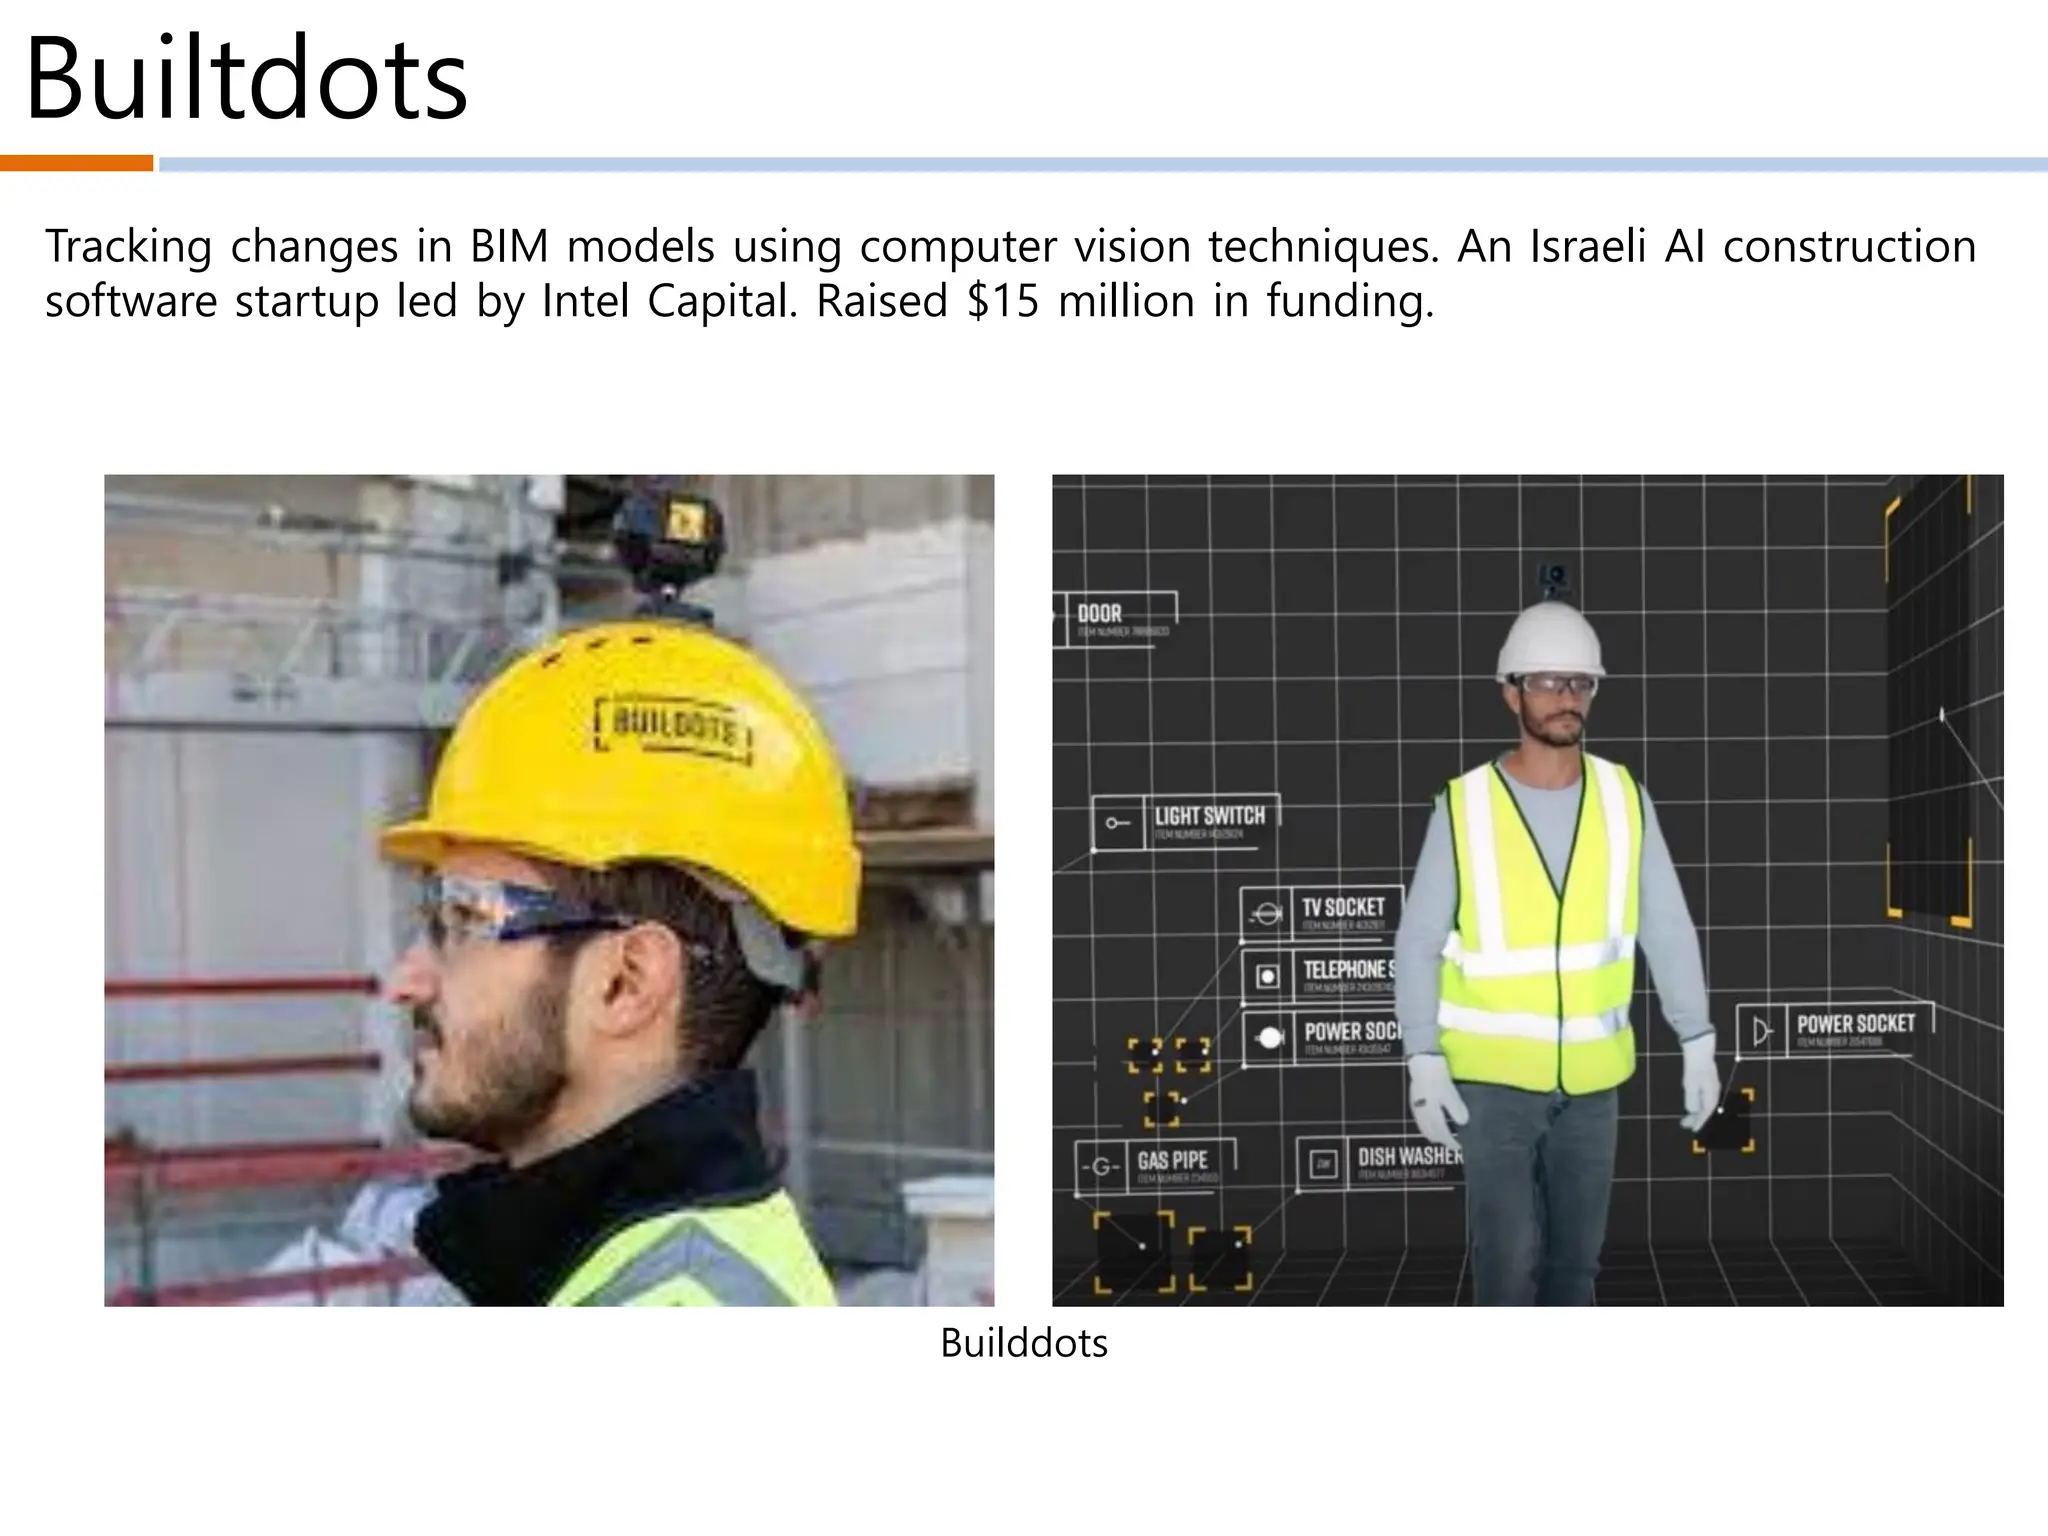Click the BUILDOTS logo on yellow helmet
The image size is (2048, 1536).
coord(673,728)
